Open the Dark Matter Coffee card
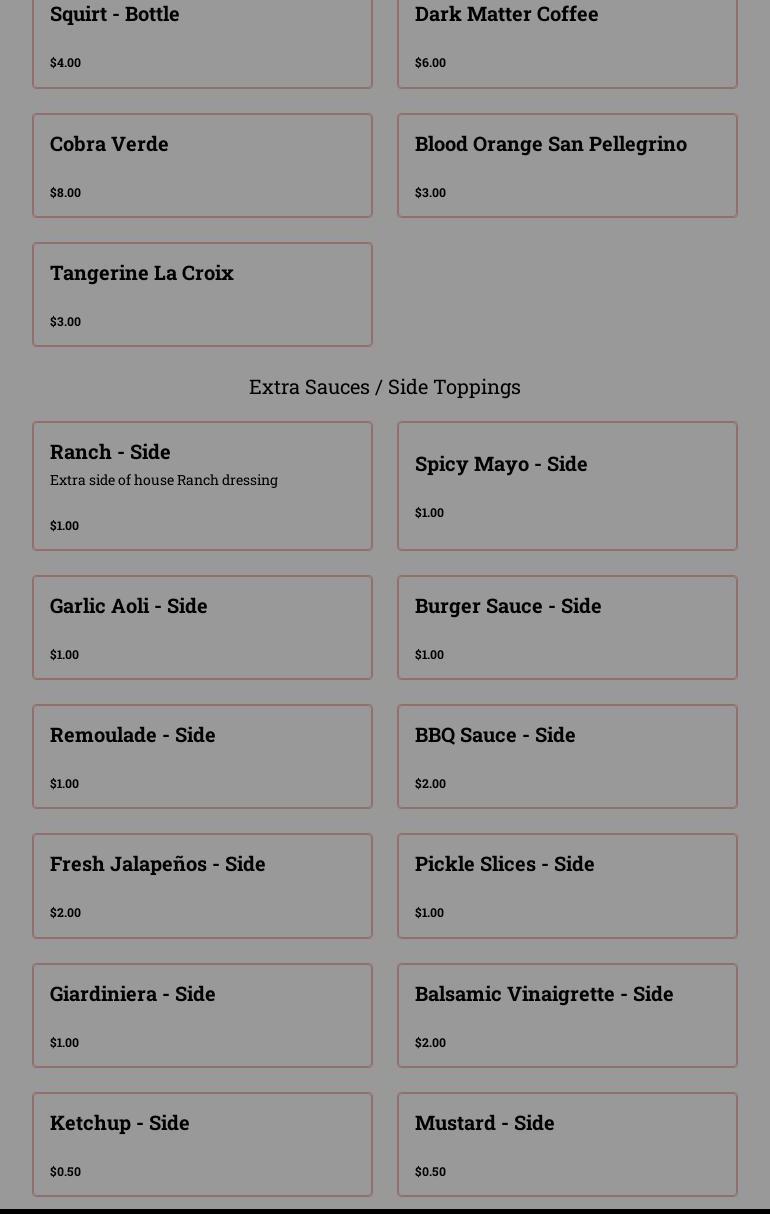The height and width of the screenshot is (1214, 770). 567,42
